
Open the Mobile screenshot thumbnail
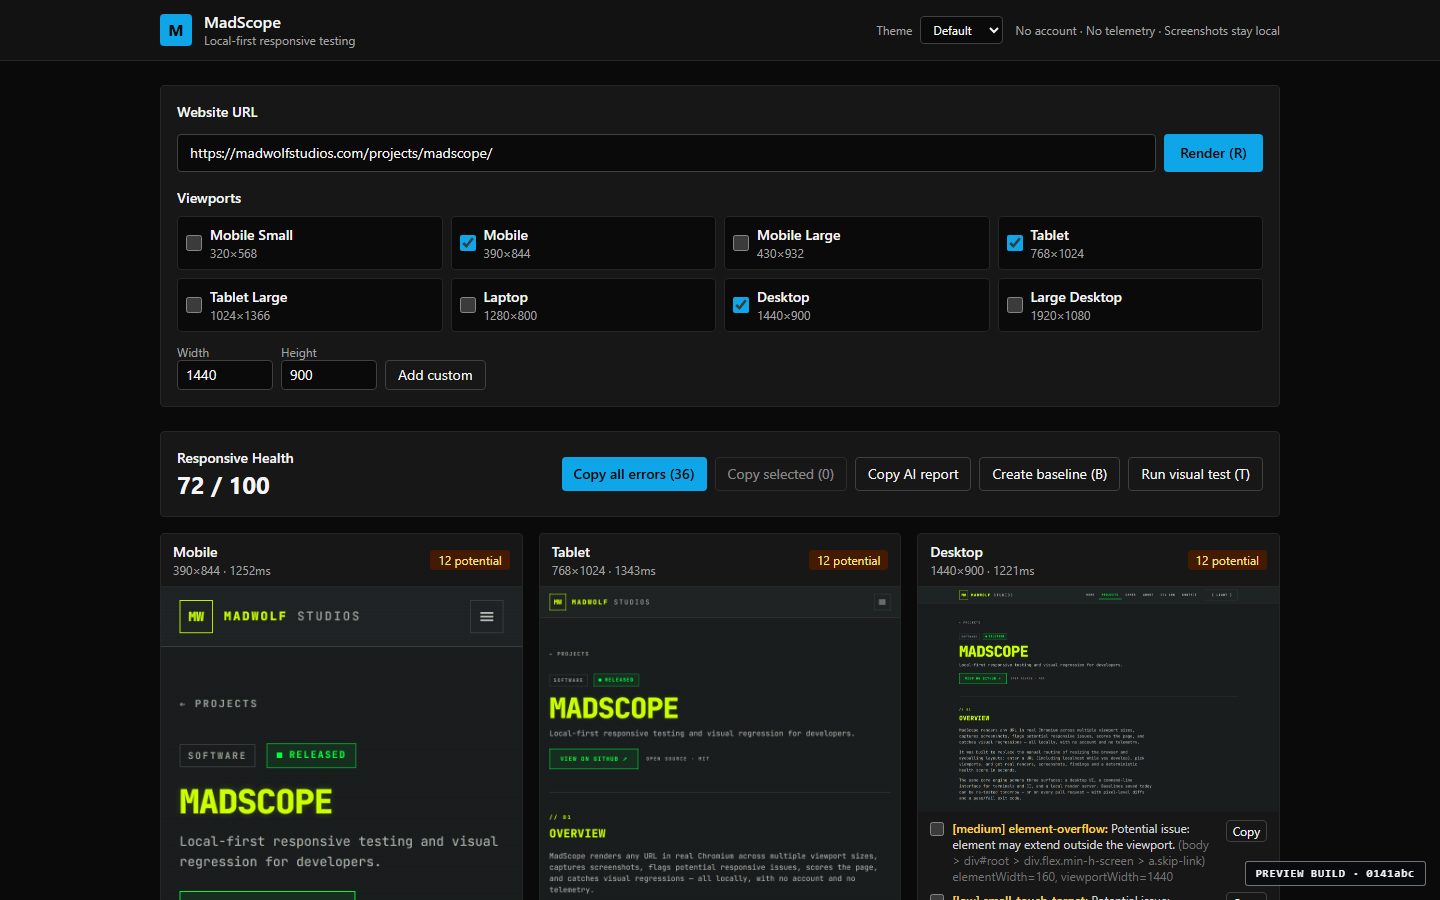pyautogui.click(x=342, y=743)
